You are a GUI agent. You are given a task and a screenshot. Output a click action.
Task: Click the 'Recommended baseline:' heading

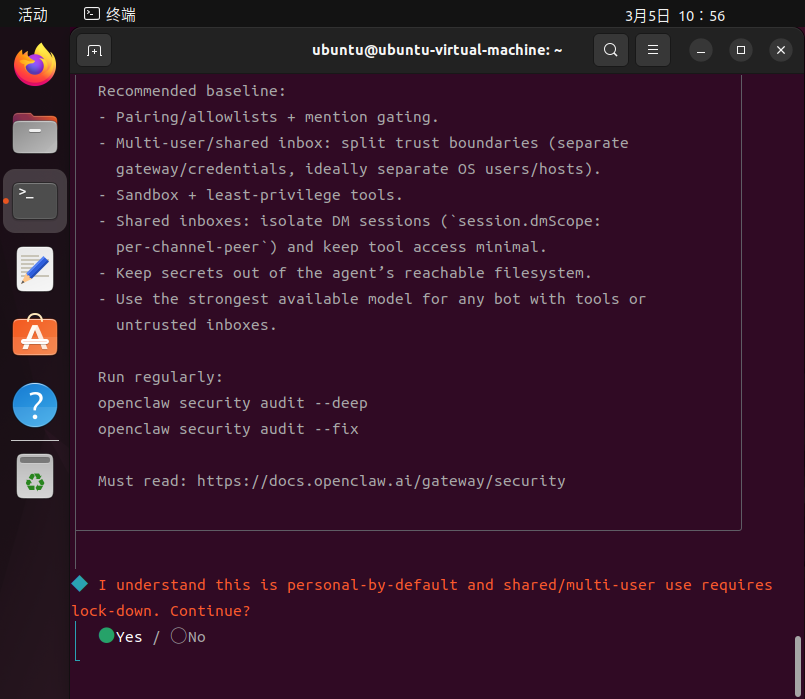pyautogui.click(x=191, y=91)
